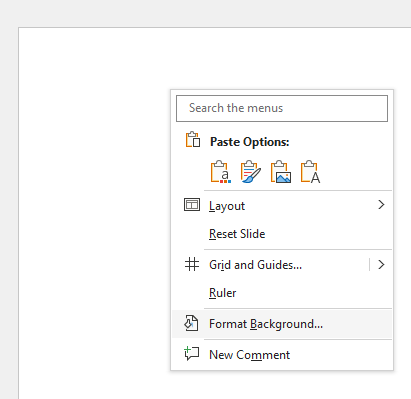The height and width of the screenshot is (399, 411).
Task: Click the Search the menus field
Action: tap(282, 108)
